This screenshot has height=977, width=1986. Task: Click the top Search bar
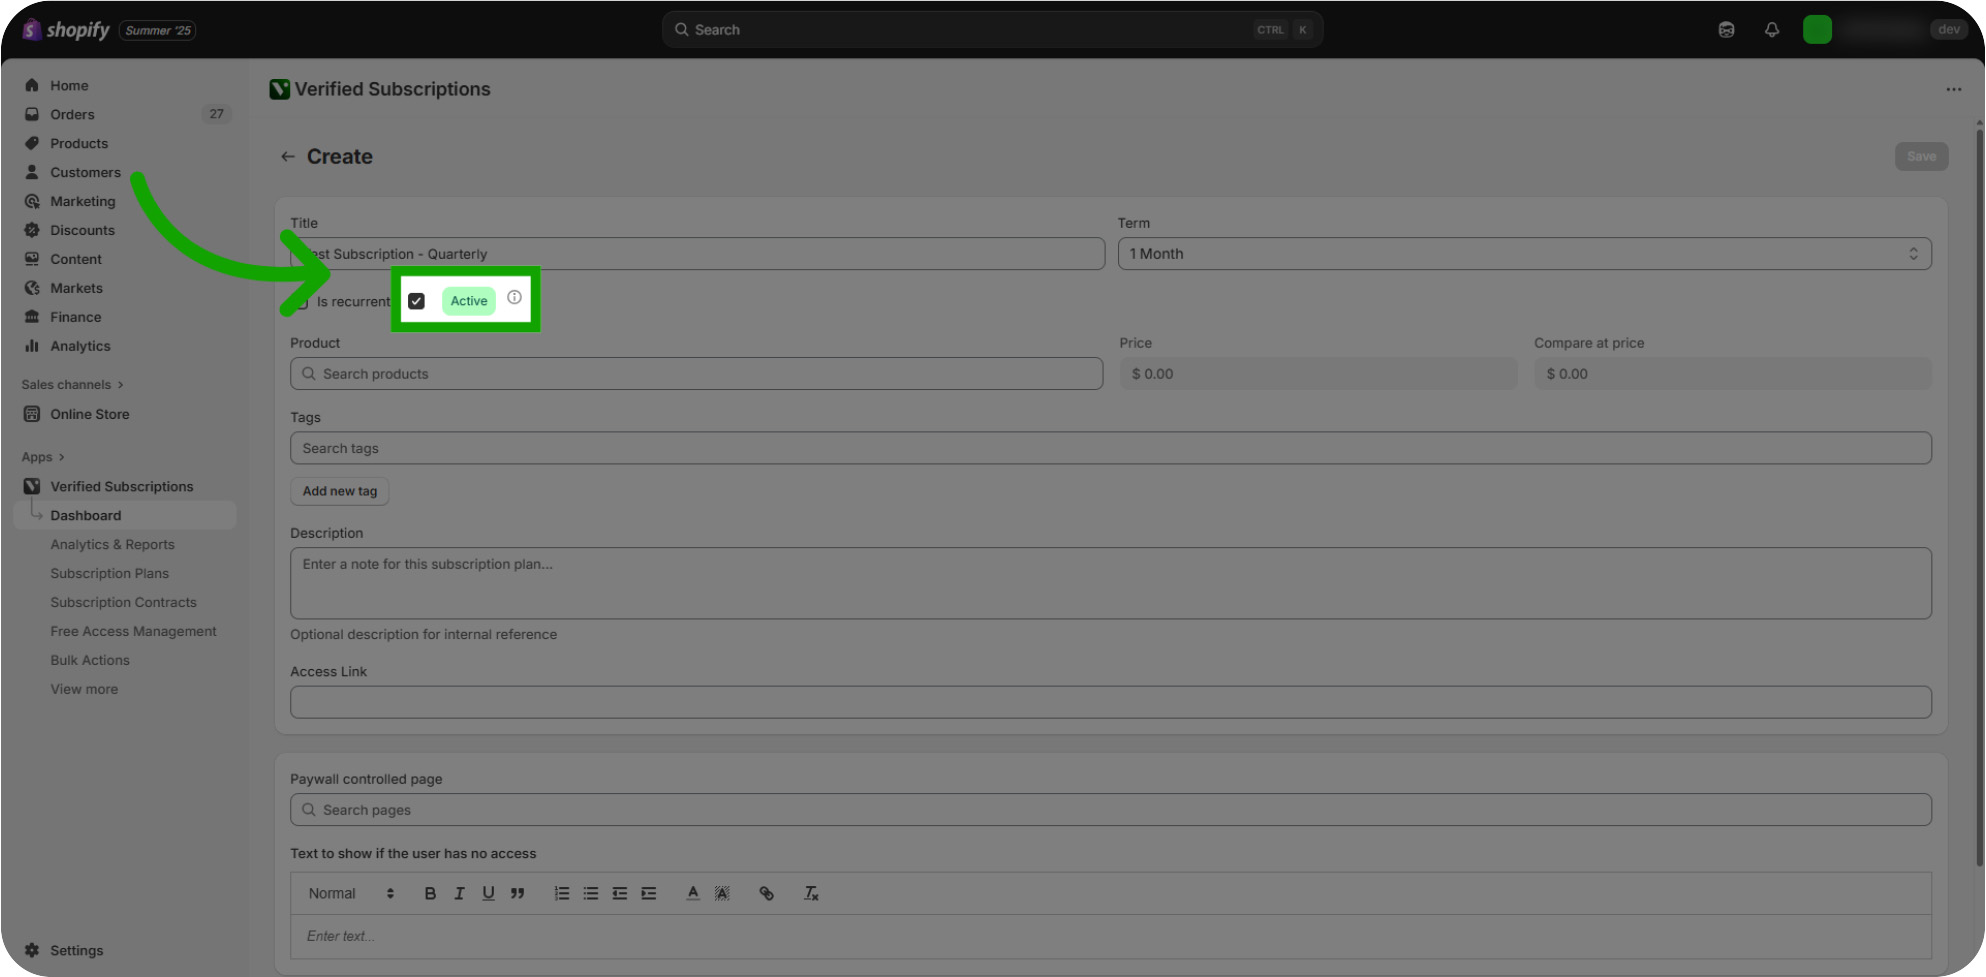[x=992, y=30]
